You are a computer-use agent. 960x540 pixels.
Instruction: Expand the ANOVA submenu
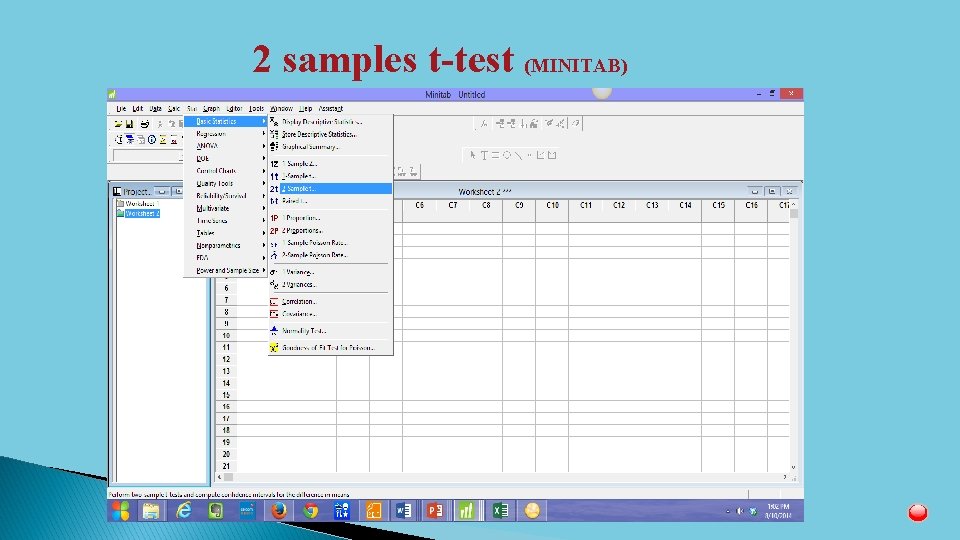(x=226, y=146)
